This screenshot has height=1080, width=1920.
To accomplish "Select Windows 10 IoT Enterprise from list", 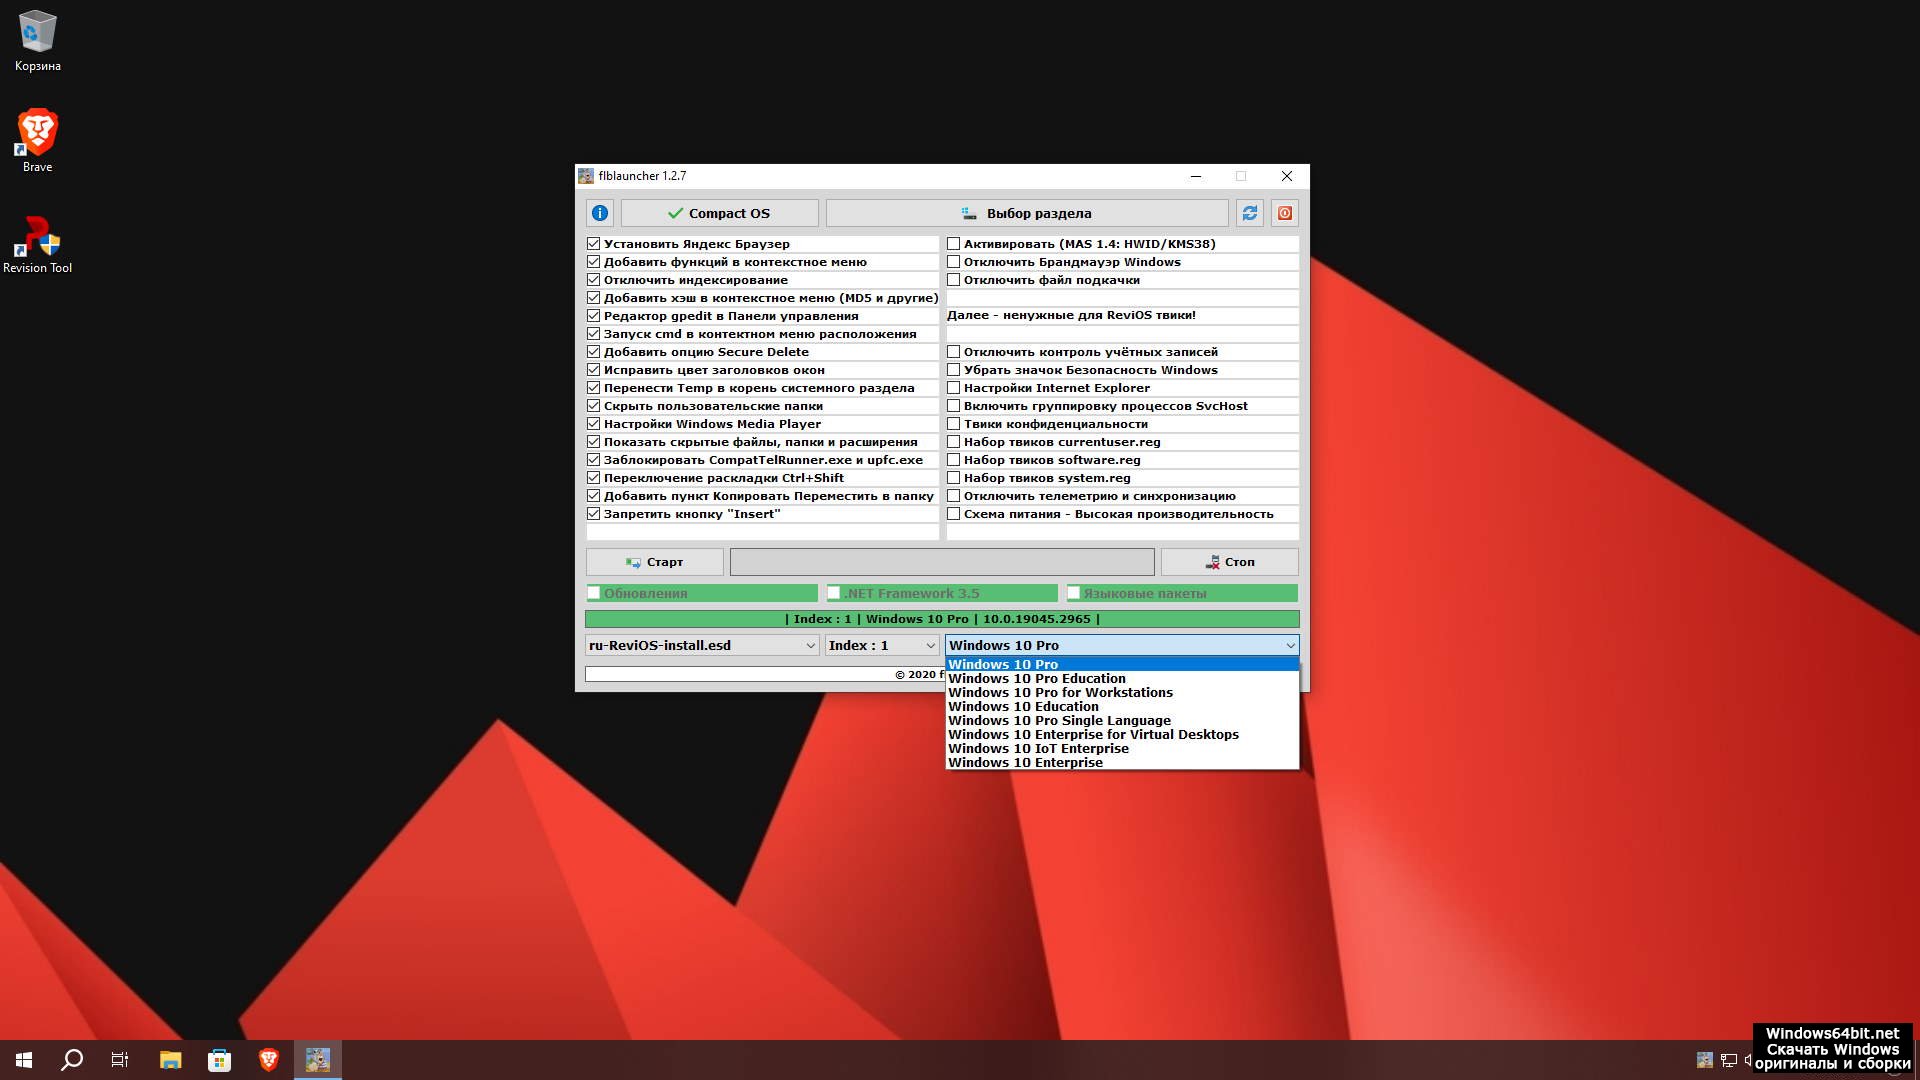I will coord(1038,749).
